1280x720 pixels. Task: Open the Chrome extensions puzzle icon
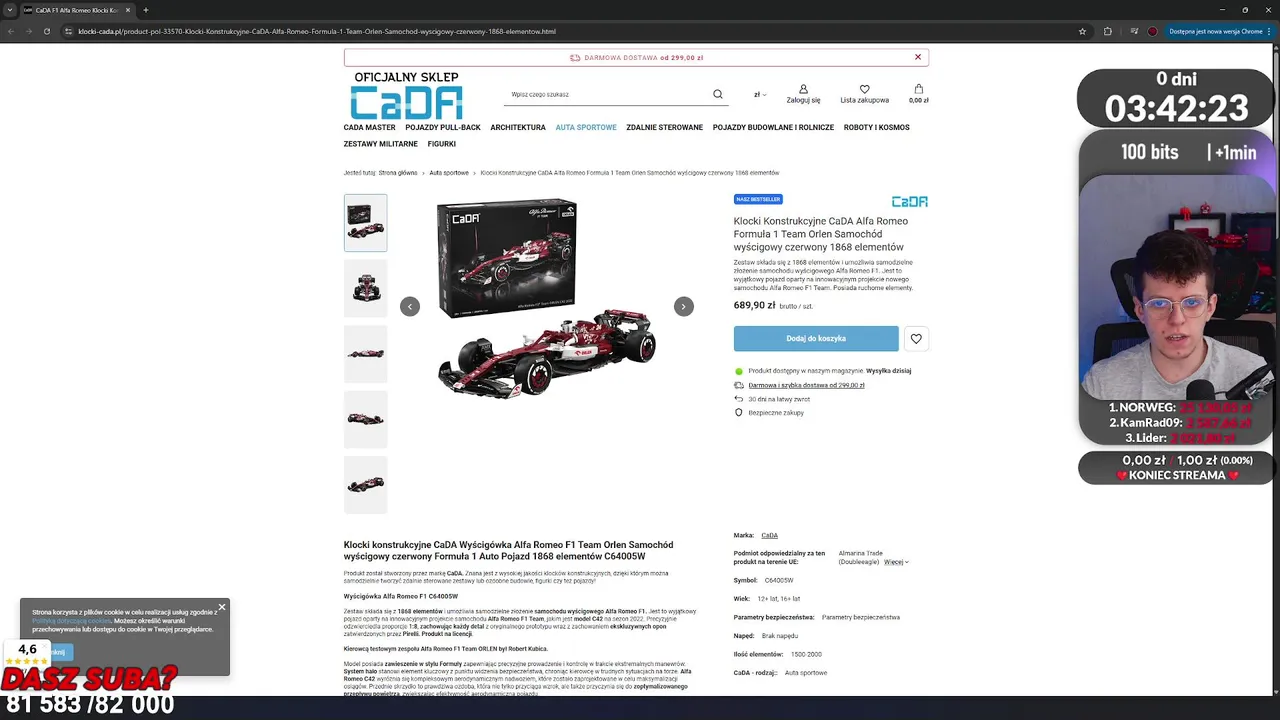pos(1107,31)
